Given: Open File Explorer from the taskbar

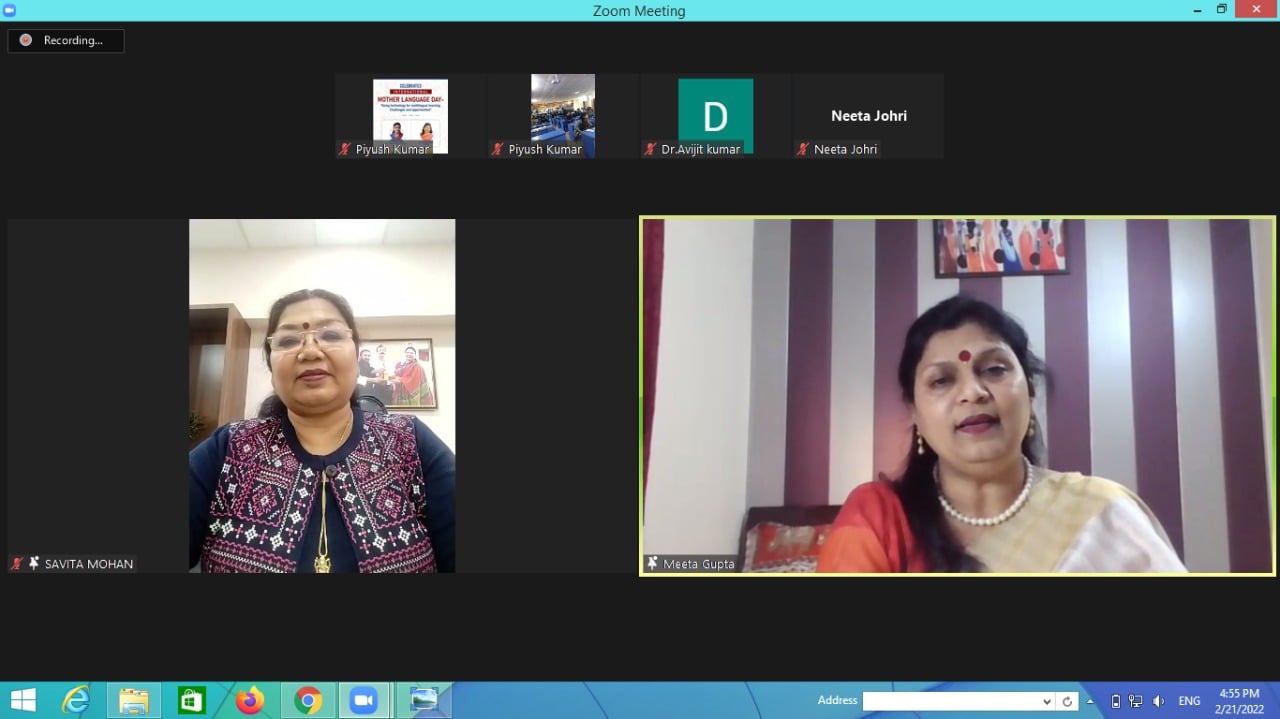Looking at the screenshot, I should 134,700.
